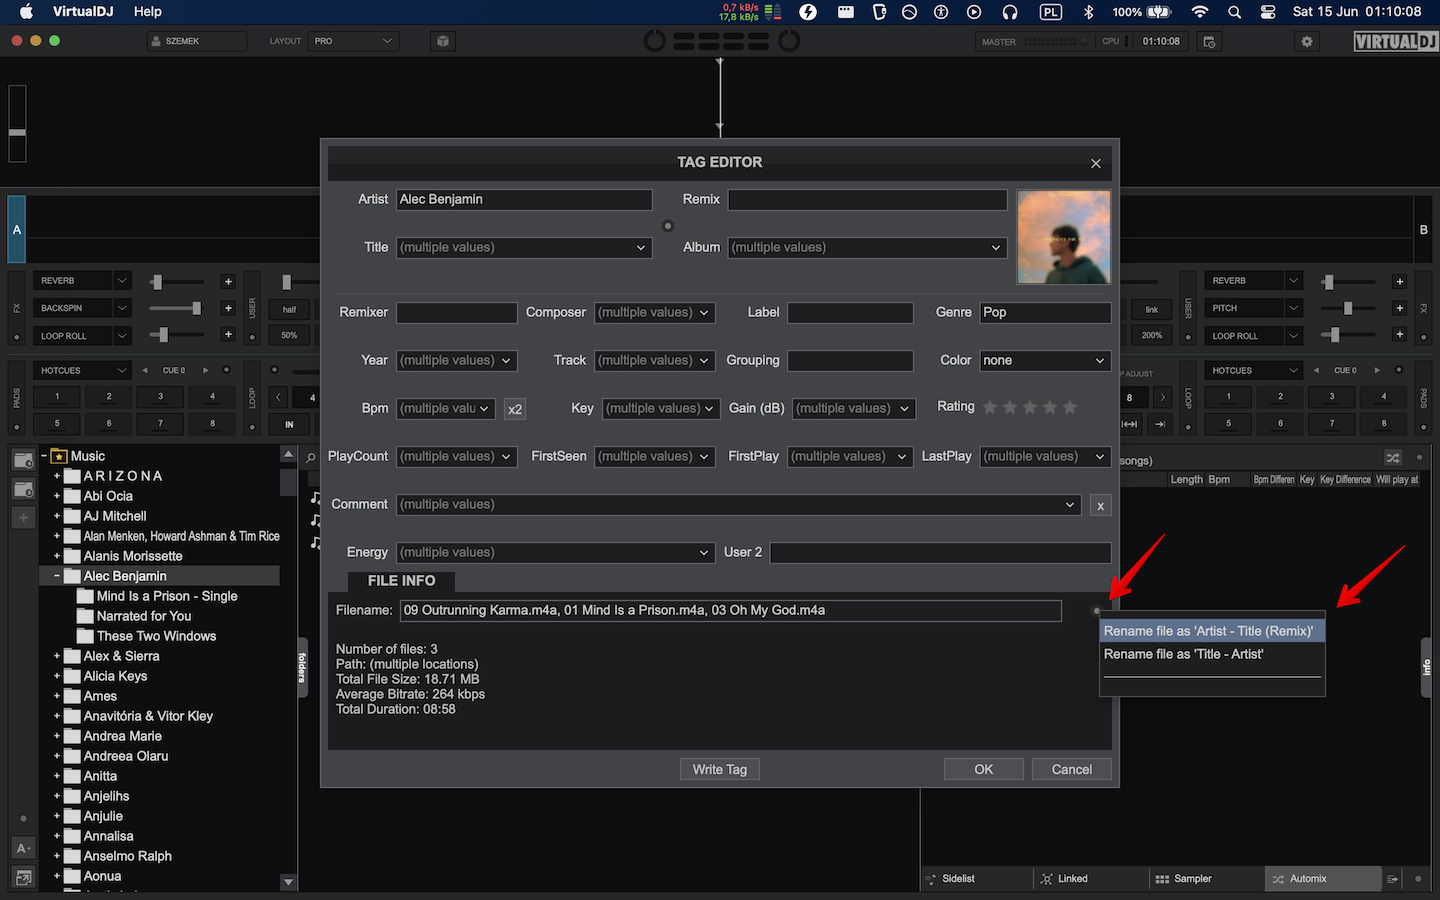Click the right deck next CUE page arrow

click(x=1377, y=370)
